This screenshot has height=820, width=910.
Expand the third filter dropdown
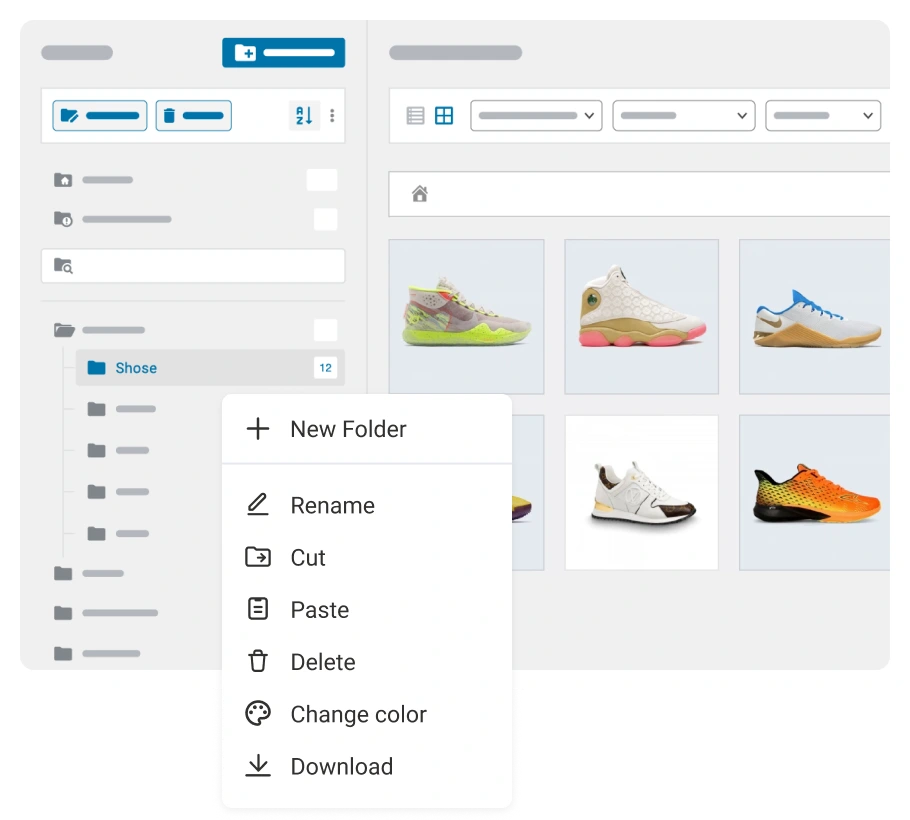[822, 116]
